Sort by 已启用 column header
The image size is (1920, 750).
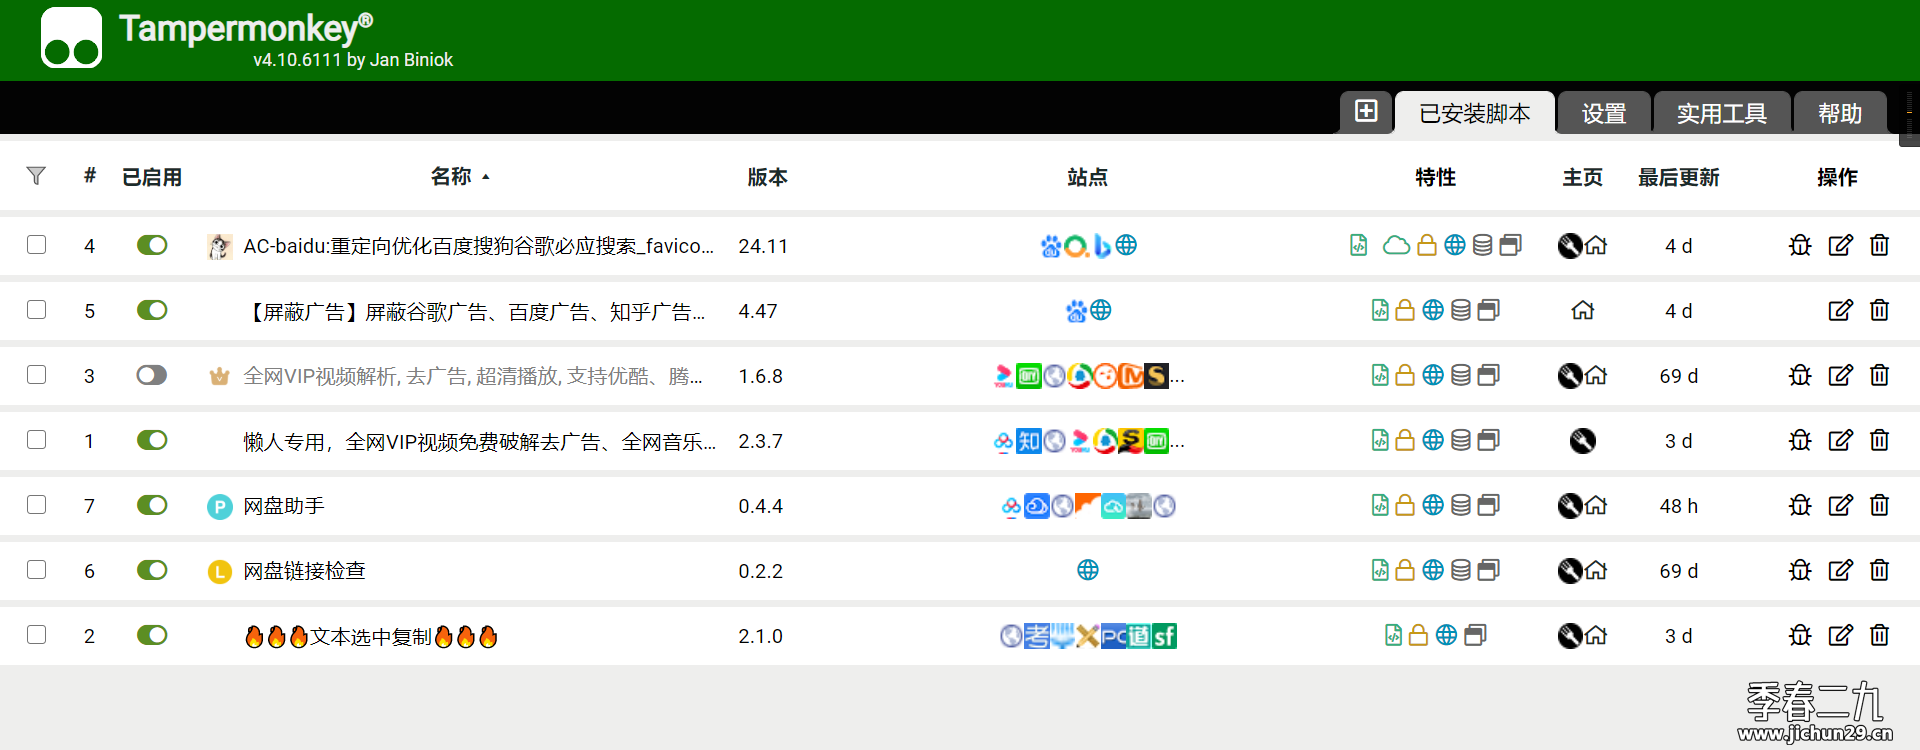coord(152,177)
